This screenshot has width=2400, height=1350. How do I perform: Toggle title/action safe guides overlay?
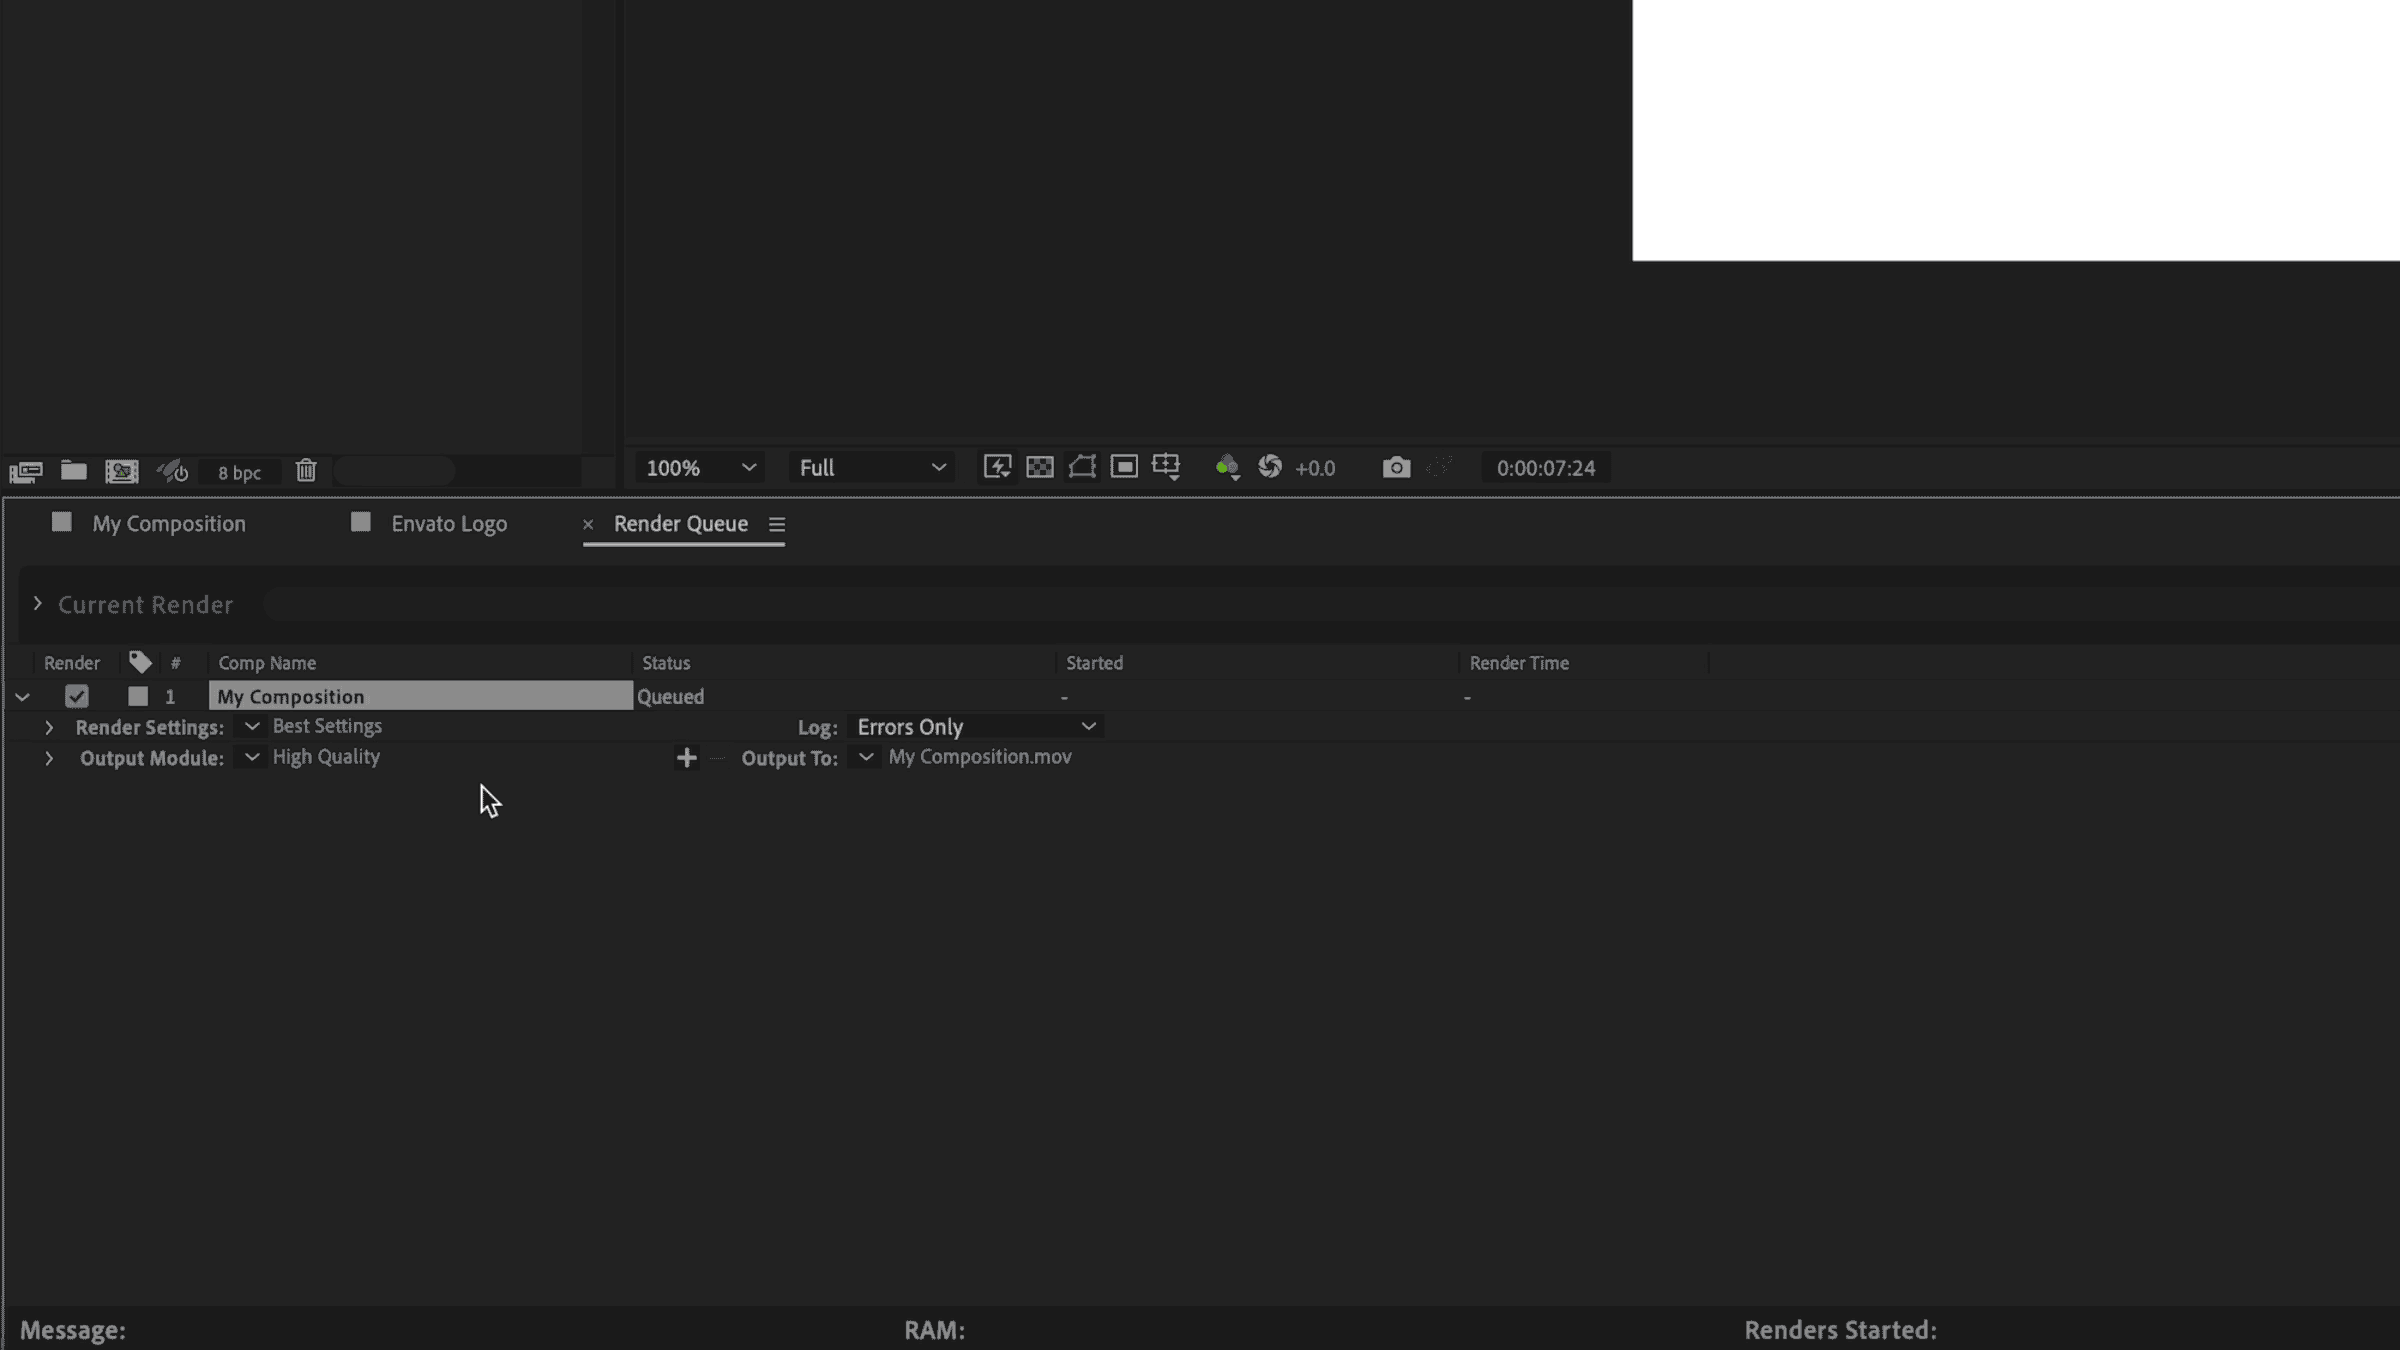click(x=1166, y=467)
